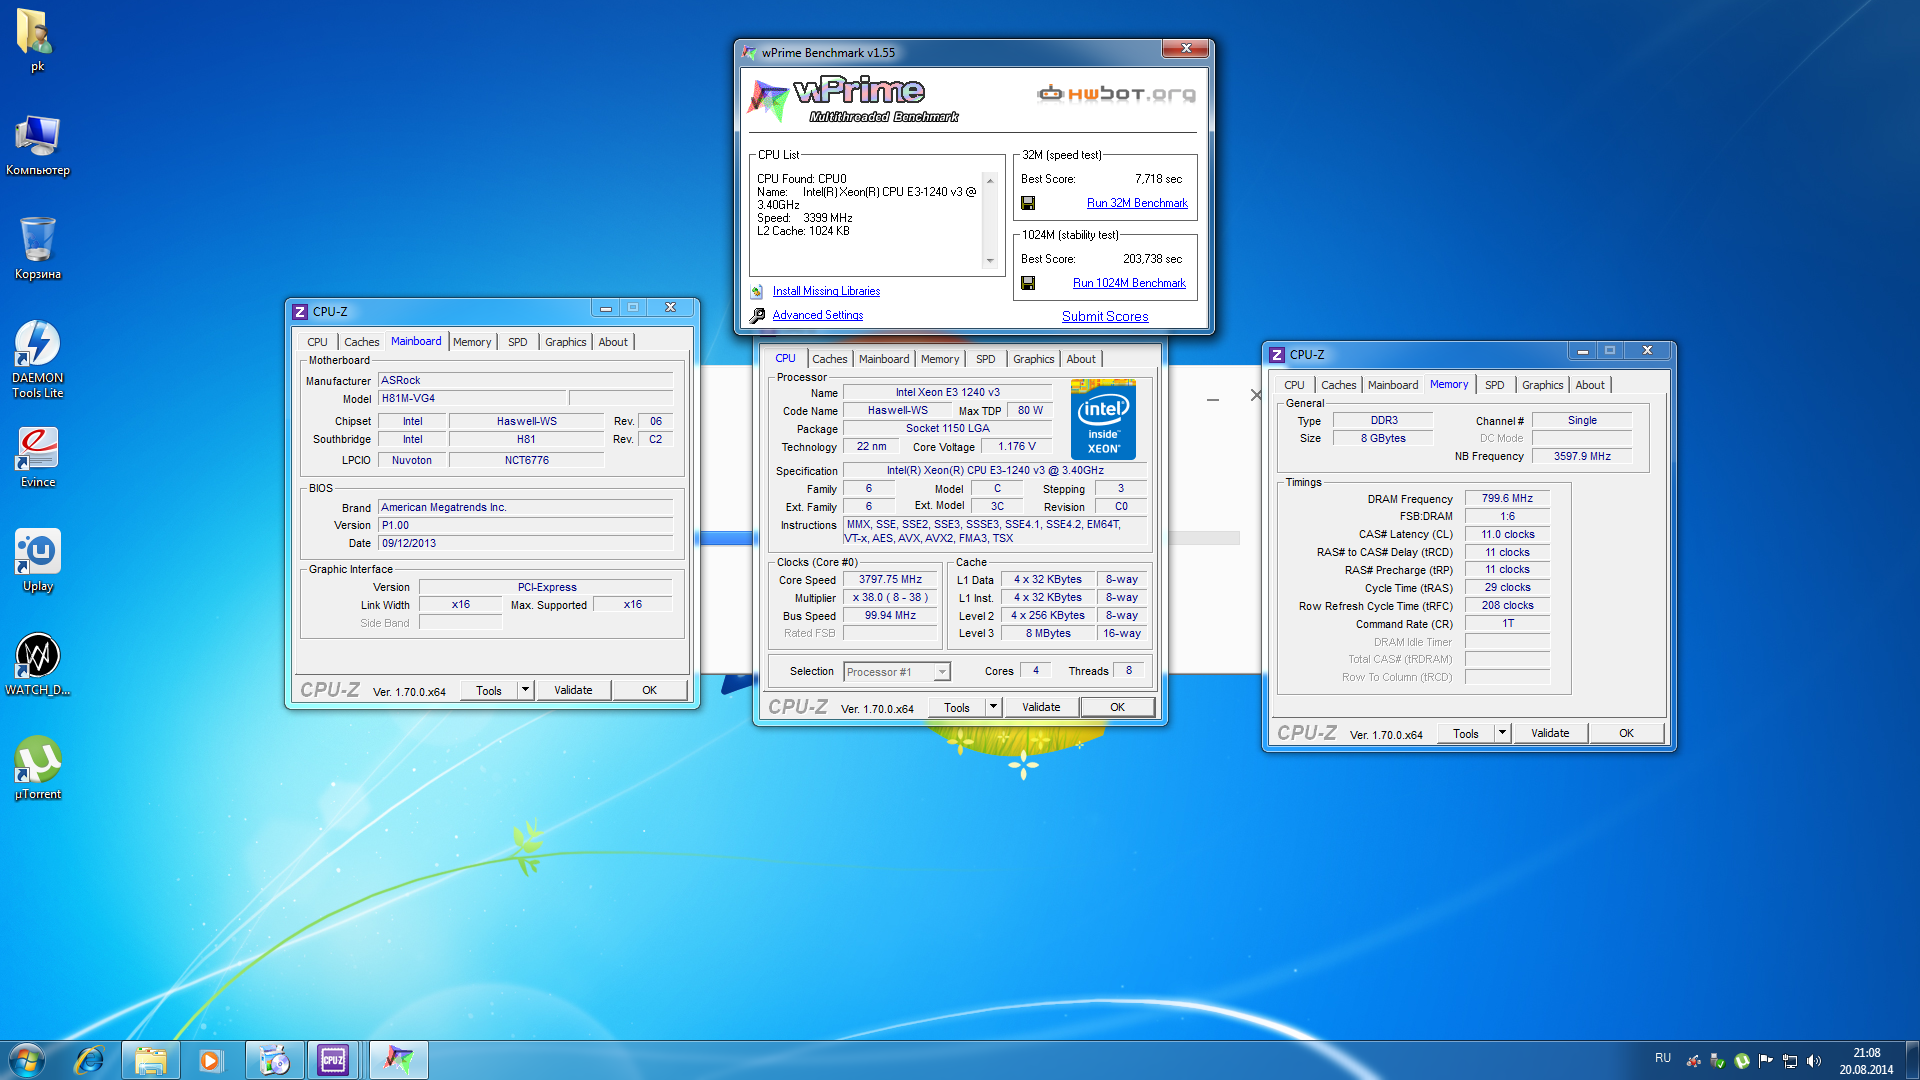Click the HWBOT.org logo in wPrime

1116,94
